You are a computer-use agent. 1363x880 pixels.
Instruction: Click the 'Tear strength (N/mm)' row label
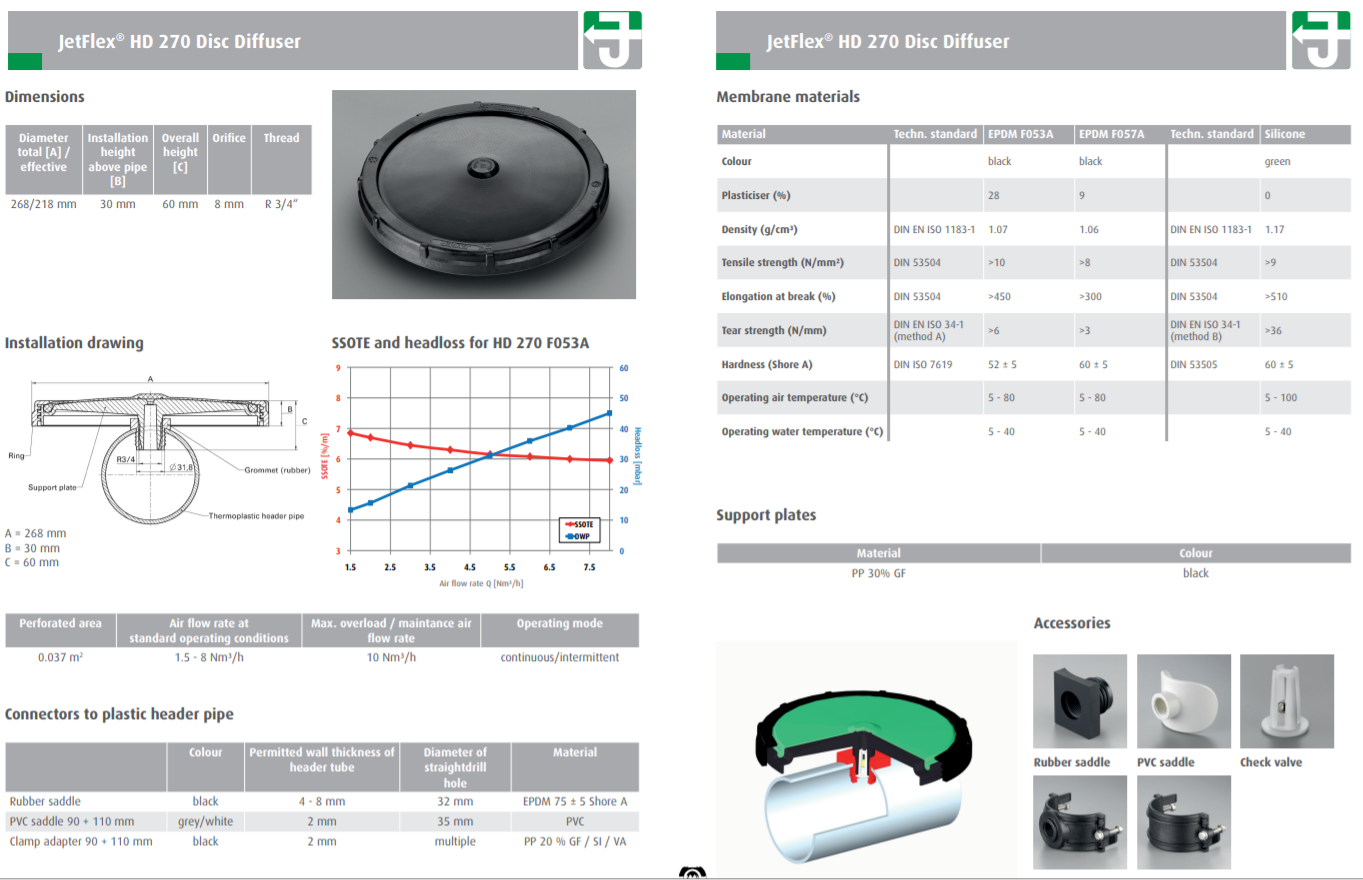pyautogui.click(x=774, y=330)
